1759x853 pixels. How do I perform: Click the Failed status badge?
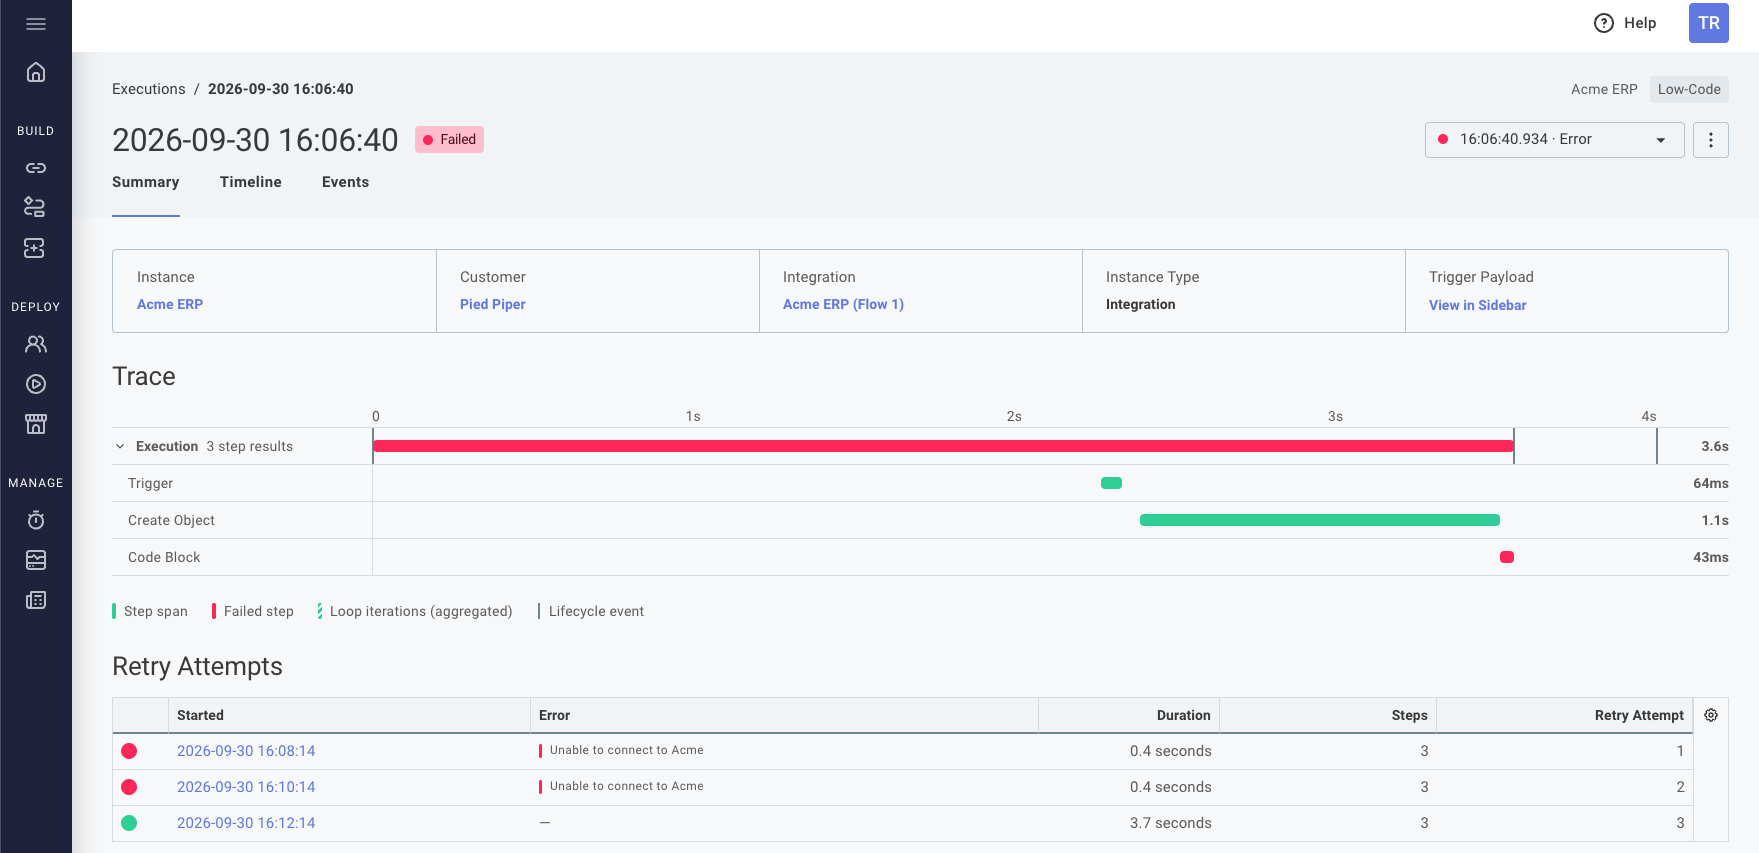click(449, 140)
